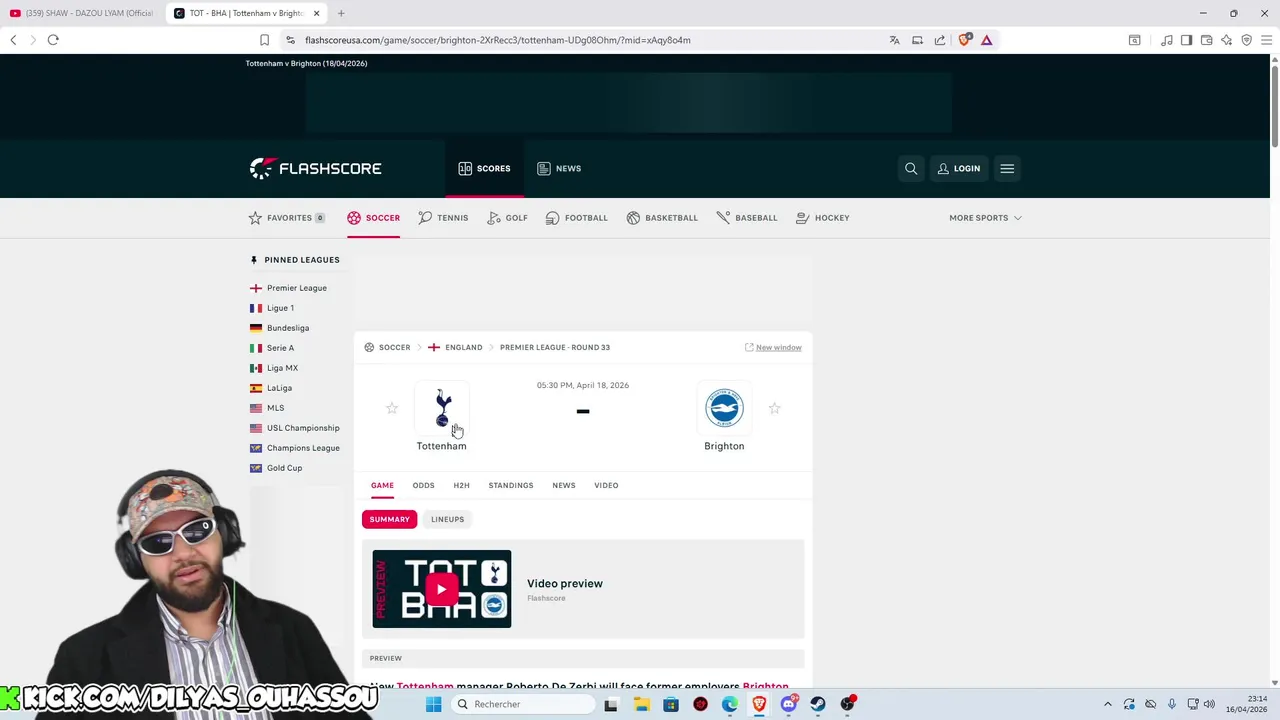Open a new browser tab with plus
The width and height of the screenshot is (1280, 720).
[341, 13]
